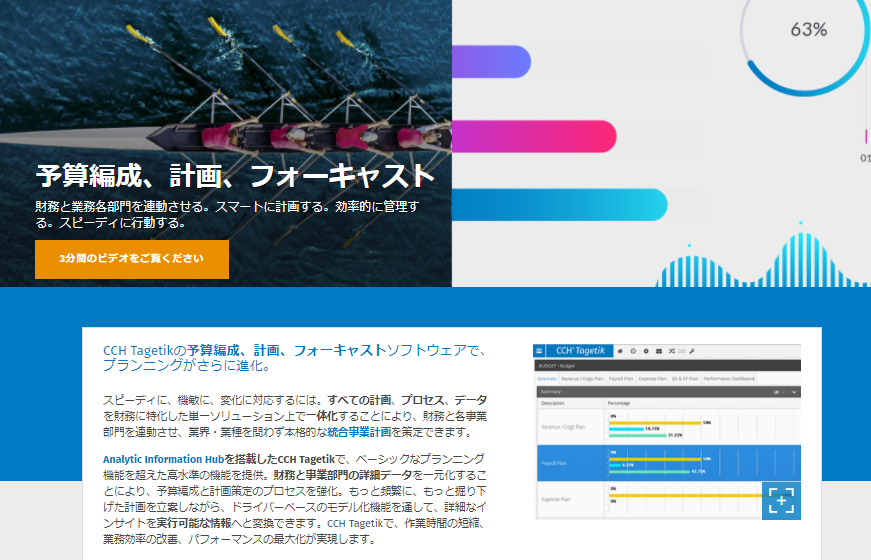Click the CCH Tagetik logo in the screenshot
Screen dimensions: 871x560
click(580, 351)
